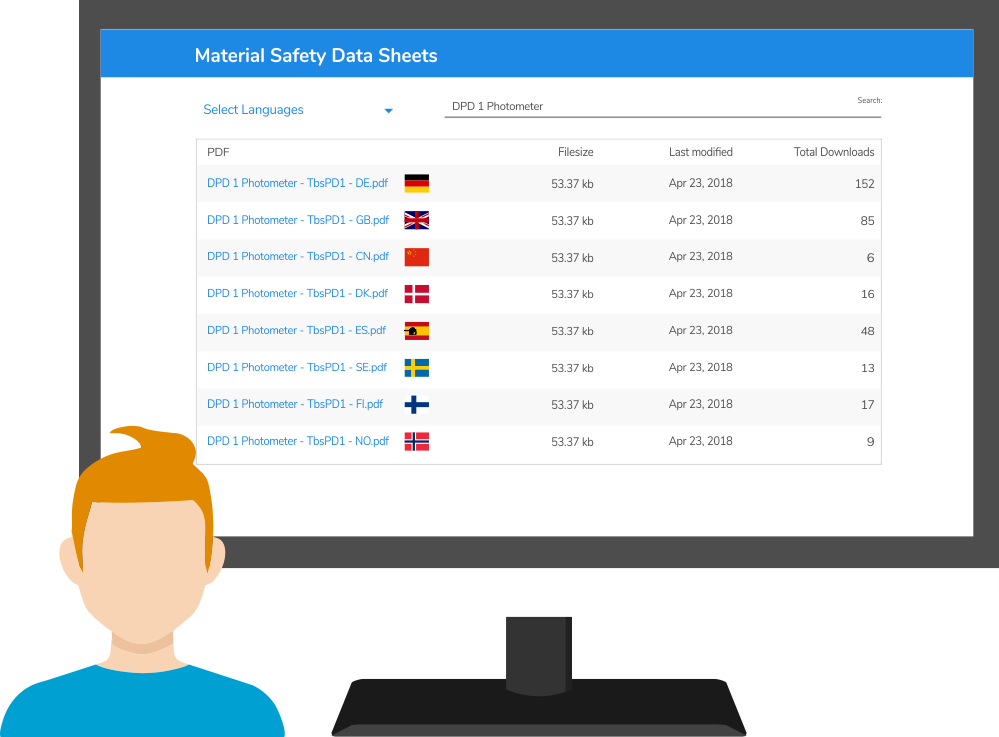The width and height of the screenshot is (999, 737).
Task: Click the German flag icon
Action: point(416,183)
